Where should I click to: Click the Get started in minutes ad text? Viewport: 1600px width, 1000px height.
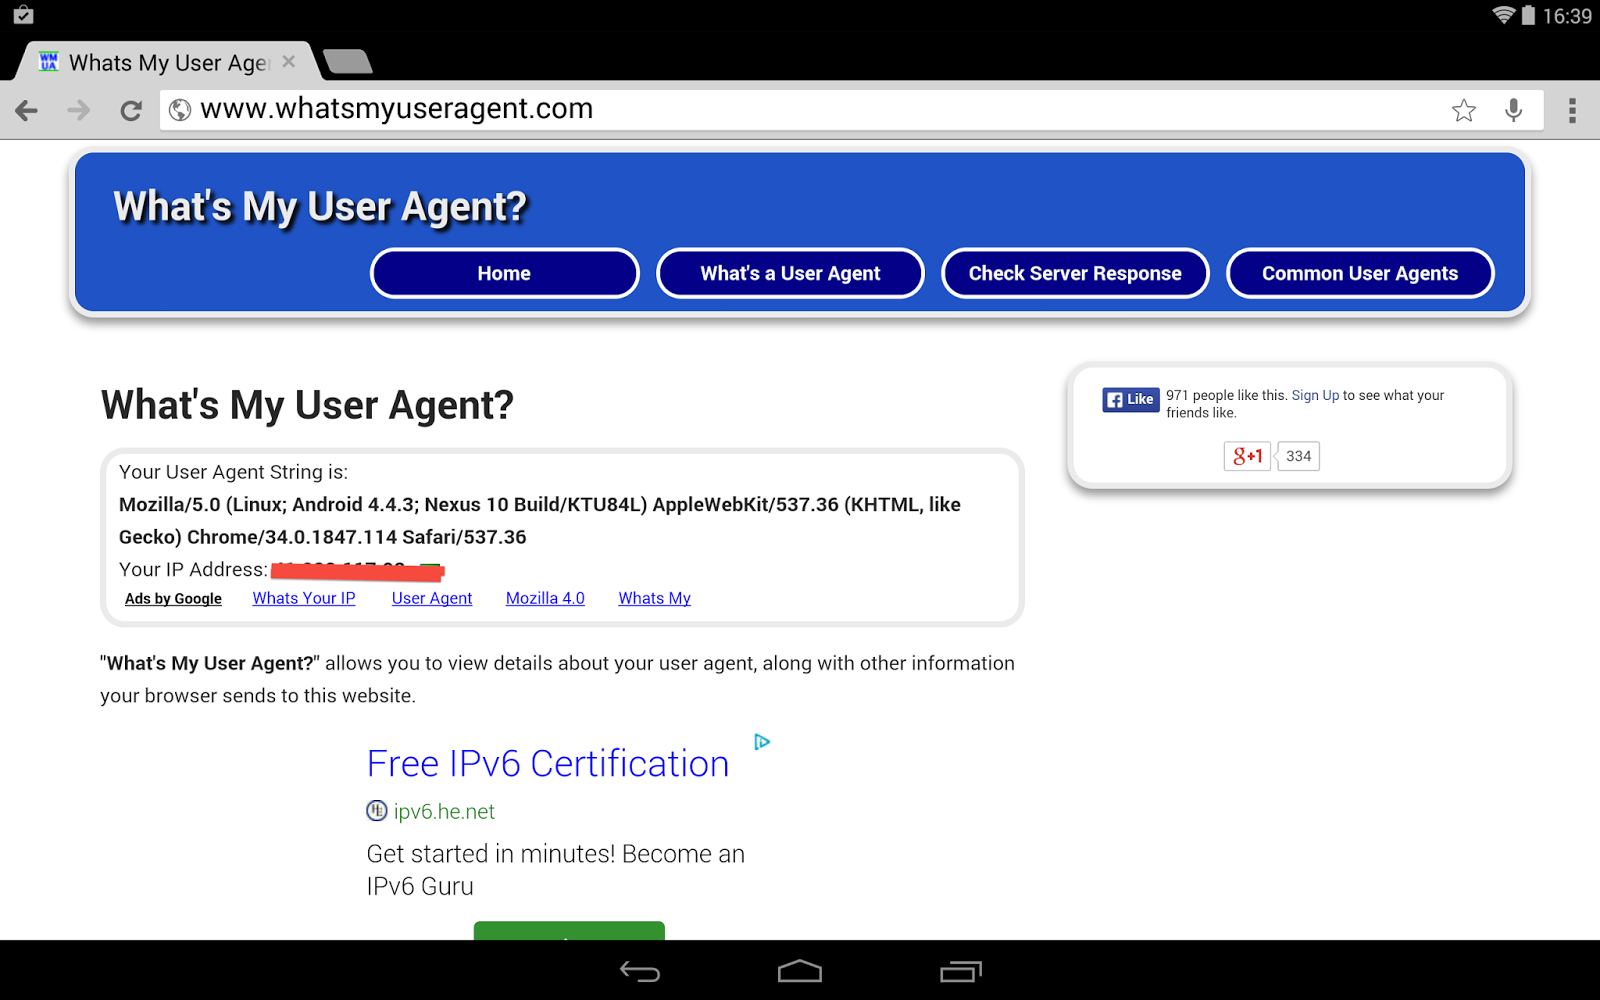[x=556, y=870]
